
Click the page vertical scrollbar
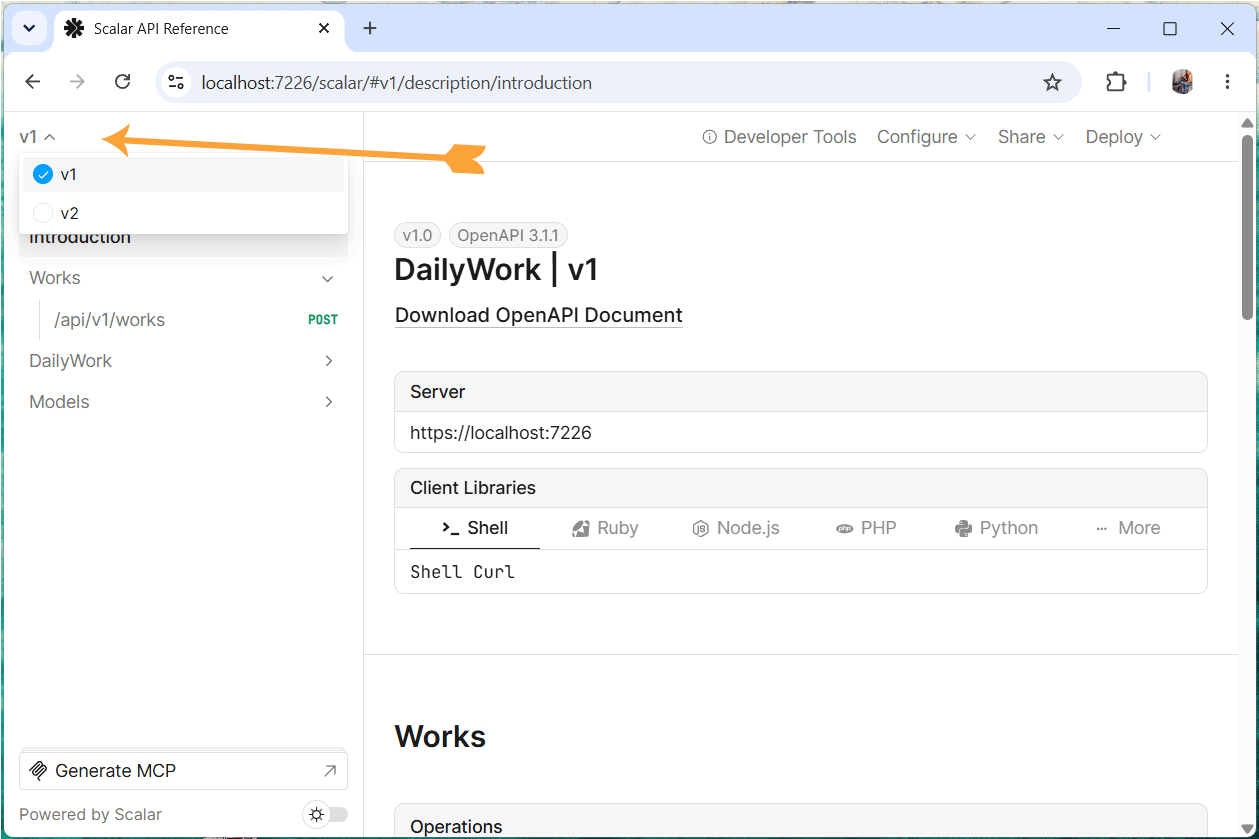pos(1247,228)
